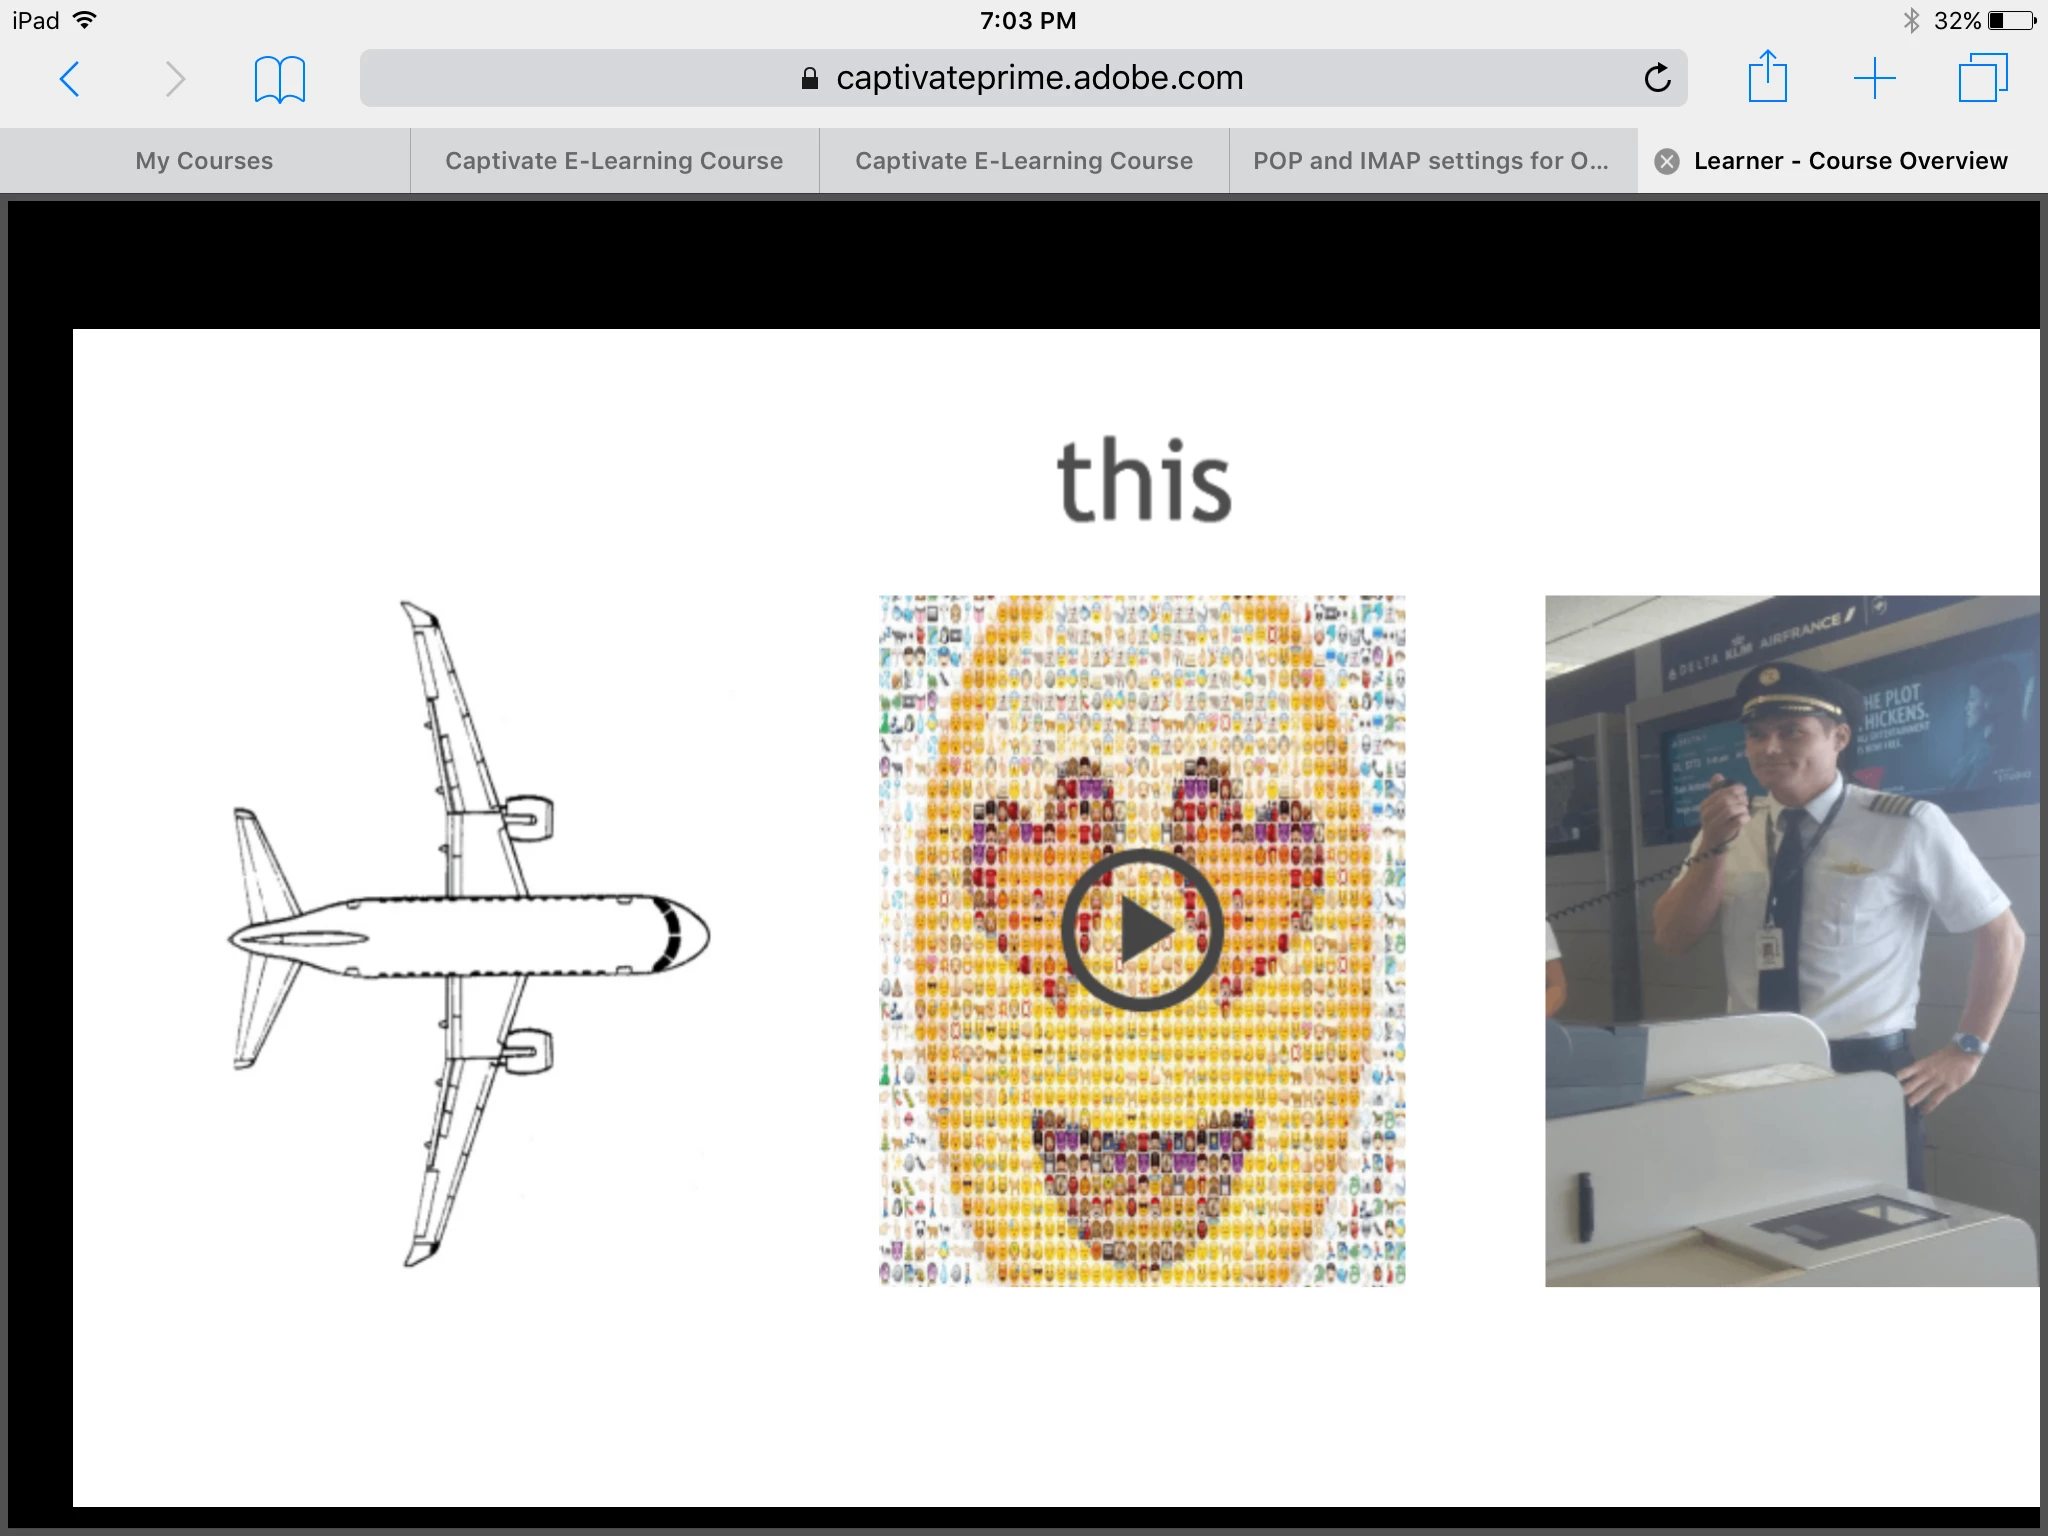The height and width of the screenshot is (1536, 2048).
Task: Switch to POP and IMAP settings tab
Action: (x=1431, y=161)
